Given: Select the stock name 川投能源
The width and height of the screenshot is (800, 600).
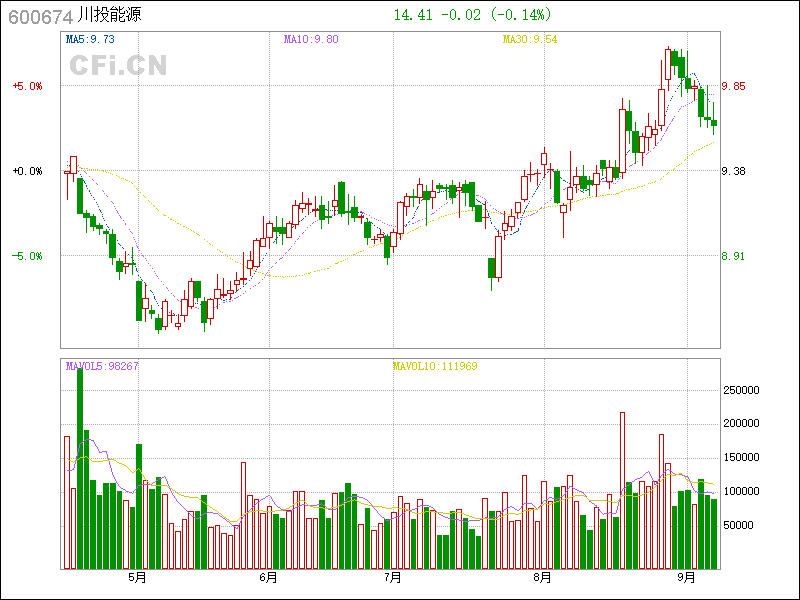Looking at the screenshot, I should pyautogui.click(x=104, y=16).
